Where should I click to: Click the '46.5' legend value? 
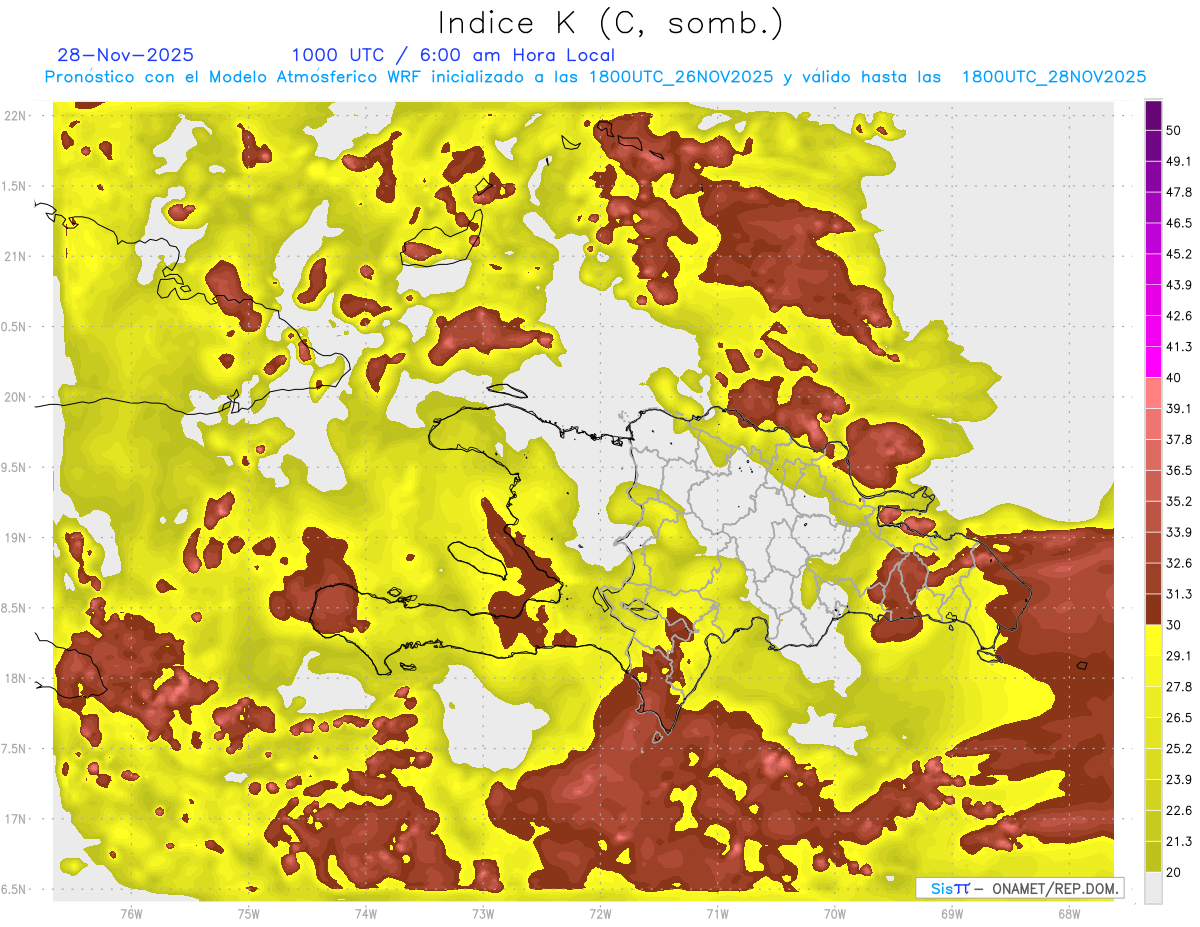(1179, 223)
